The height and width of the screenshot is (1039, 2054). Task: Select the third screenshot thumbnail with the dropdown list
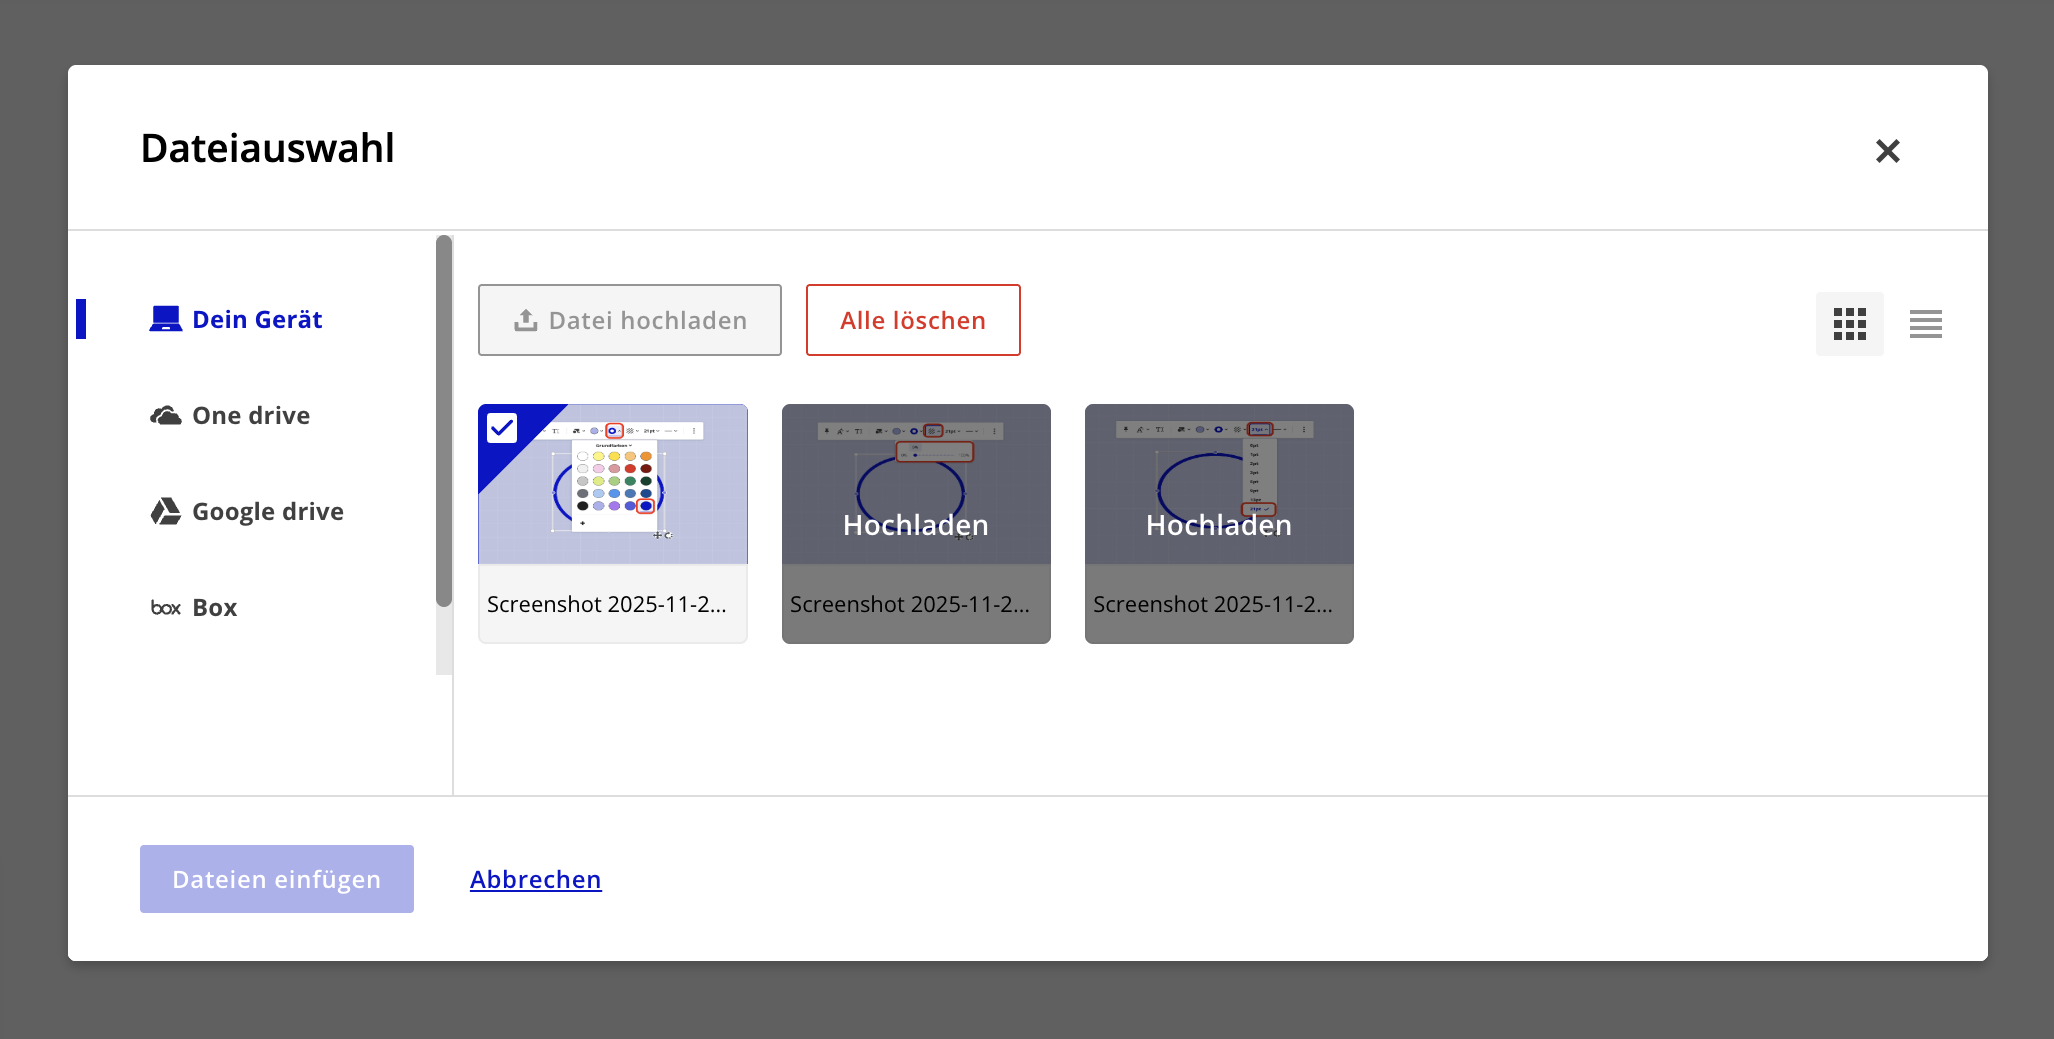(1219, 485)
